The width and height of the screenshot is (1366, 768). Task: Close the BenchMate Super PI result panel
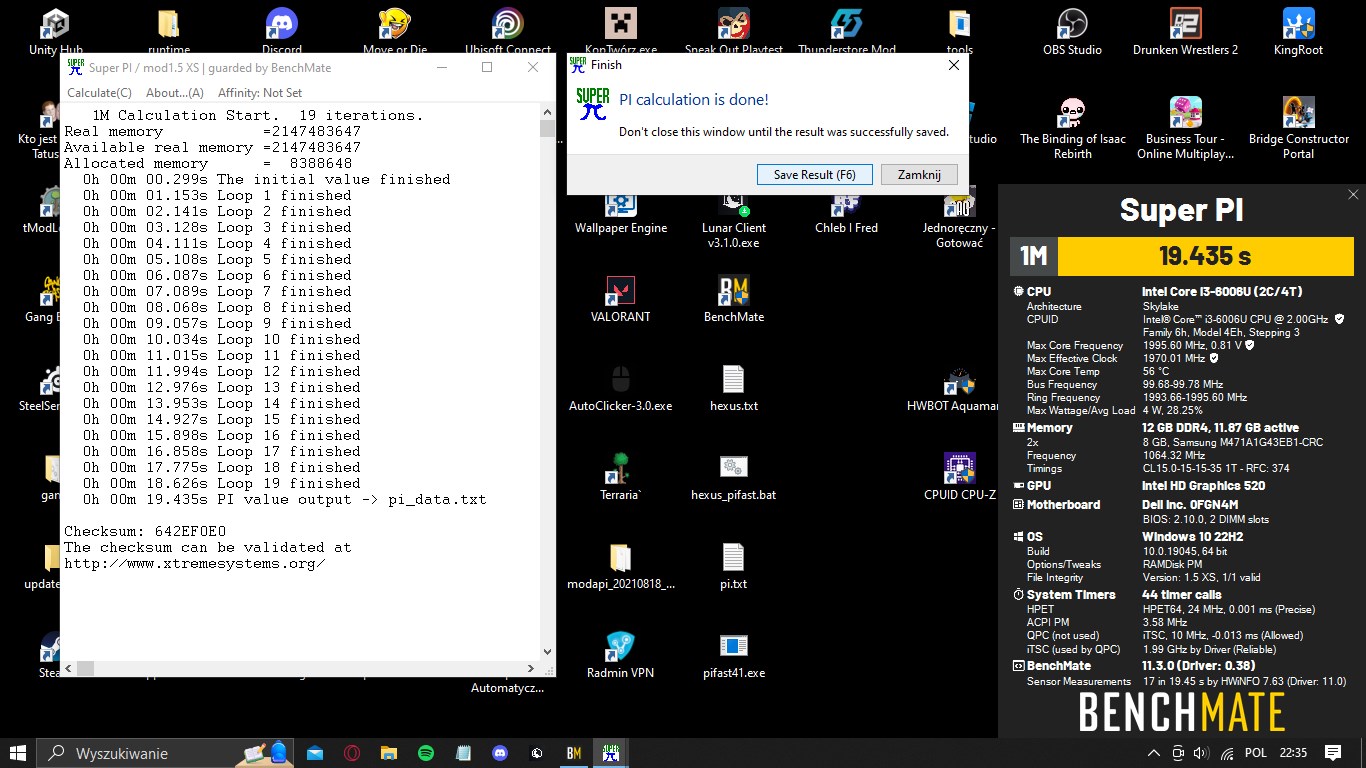coord(1353,195)
